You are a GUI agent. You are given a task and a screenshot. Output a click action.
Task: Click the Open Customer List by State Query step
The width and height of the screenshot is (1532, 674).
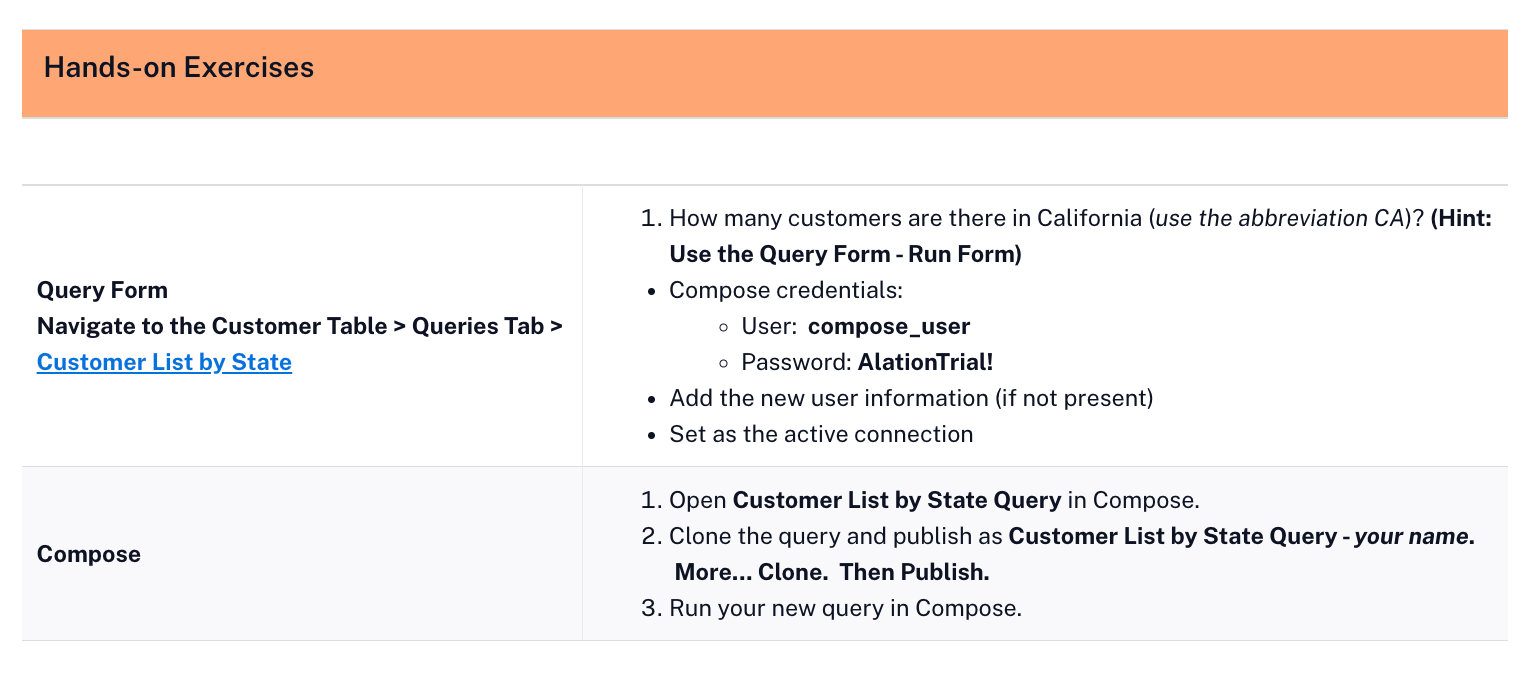click(x=933, y=500)
